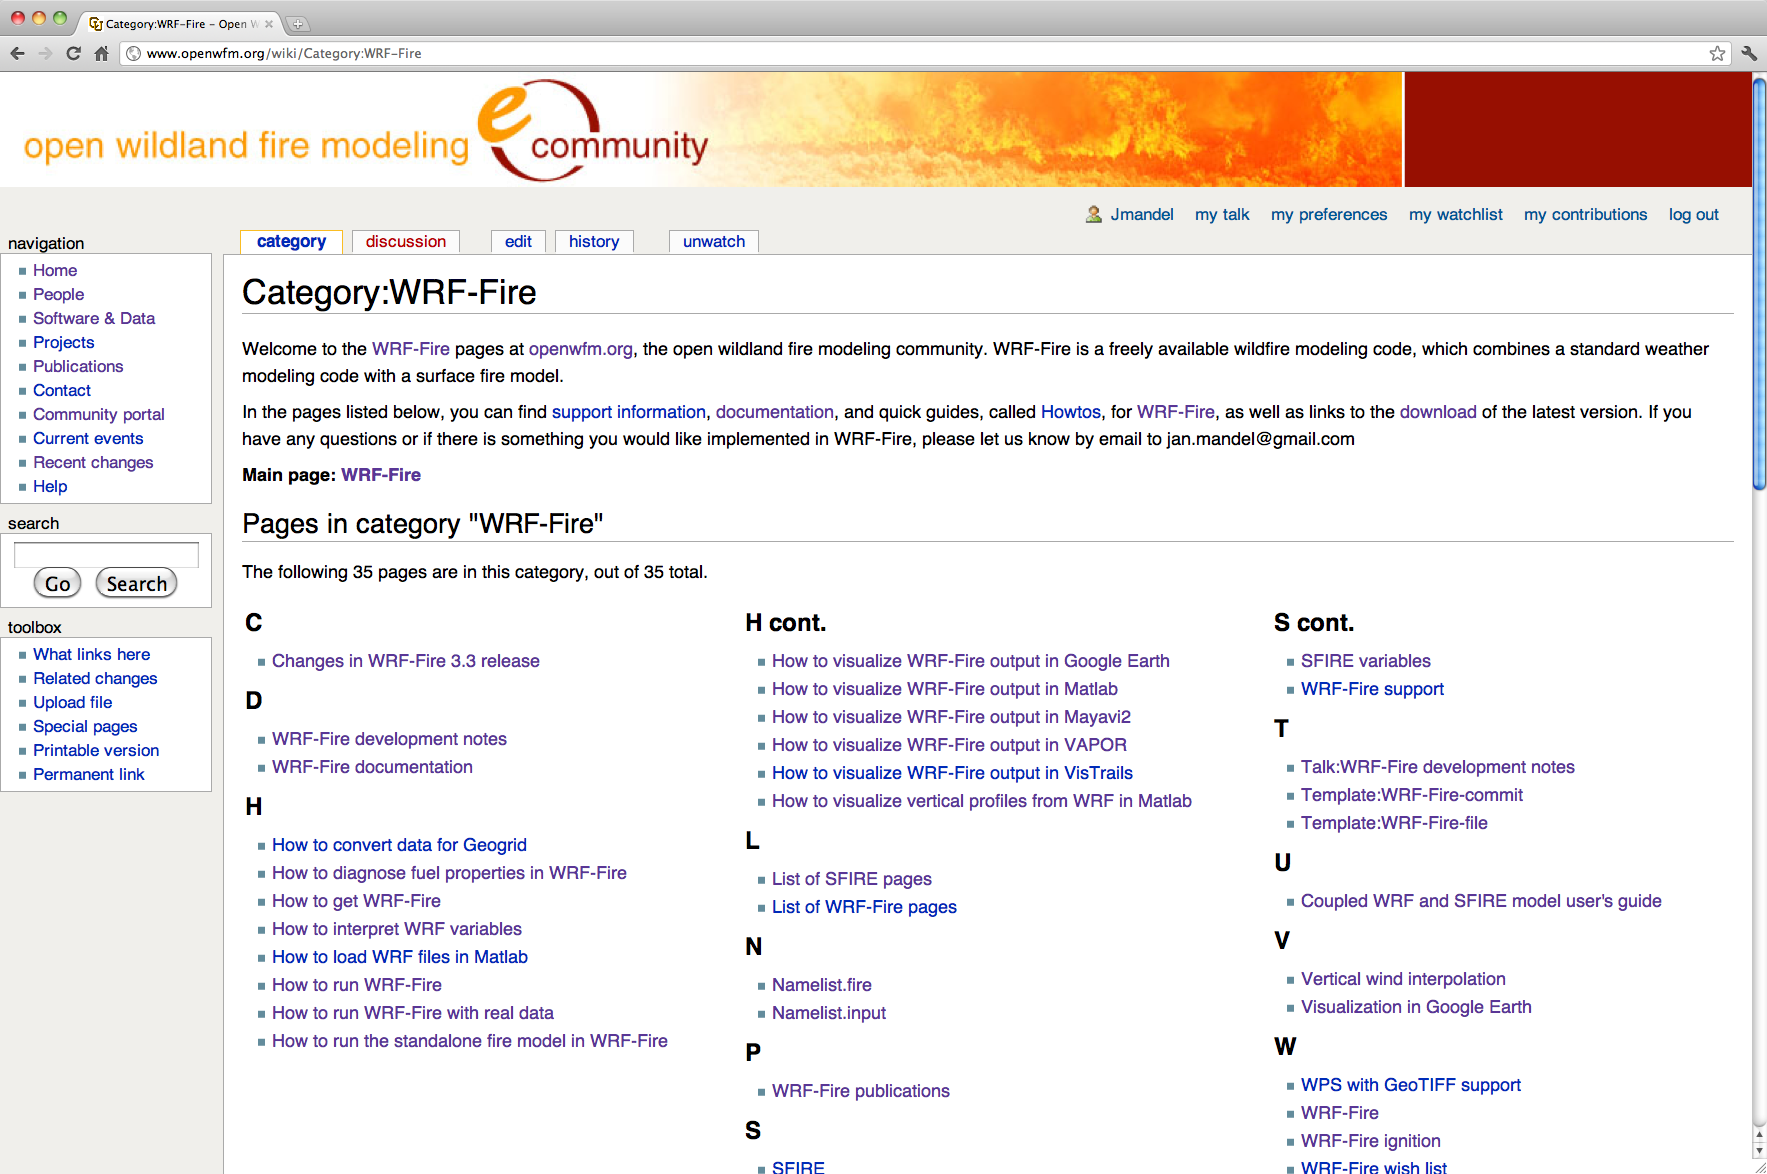
Task: Open How to load WRF files in Matlab
Action: click(400, 957)
